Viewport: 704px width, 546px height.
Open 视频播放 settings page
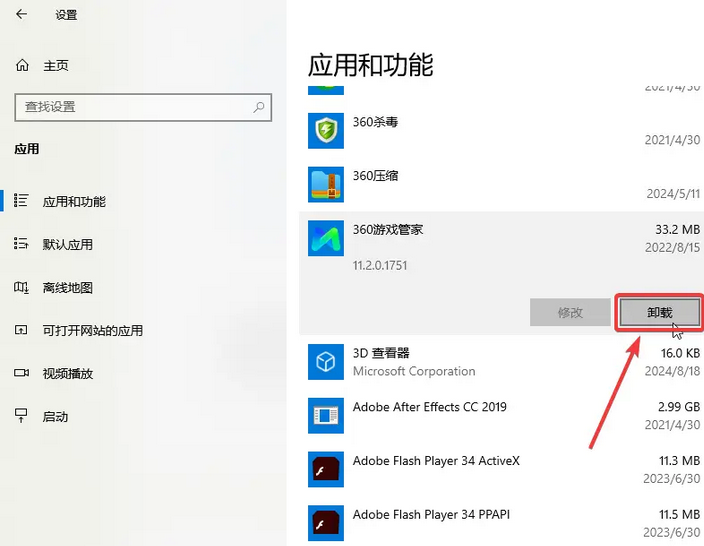pos(68,374)
